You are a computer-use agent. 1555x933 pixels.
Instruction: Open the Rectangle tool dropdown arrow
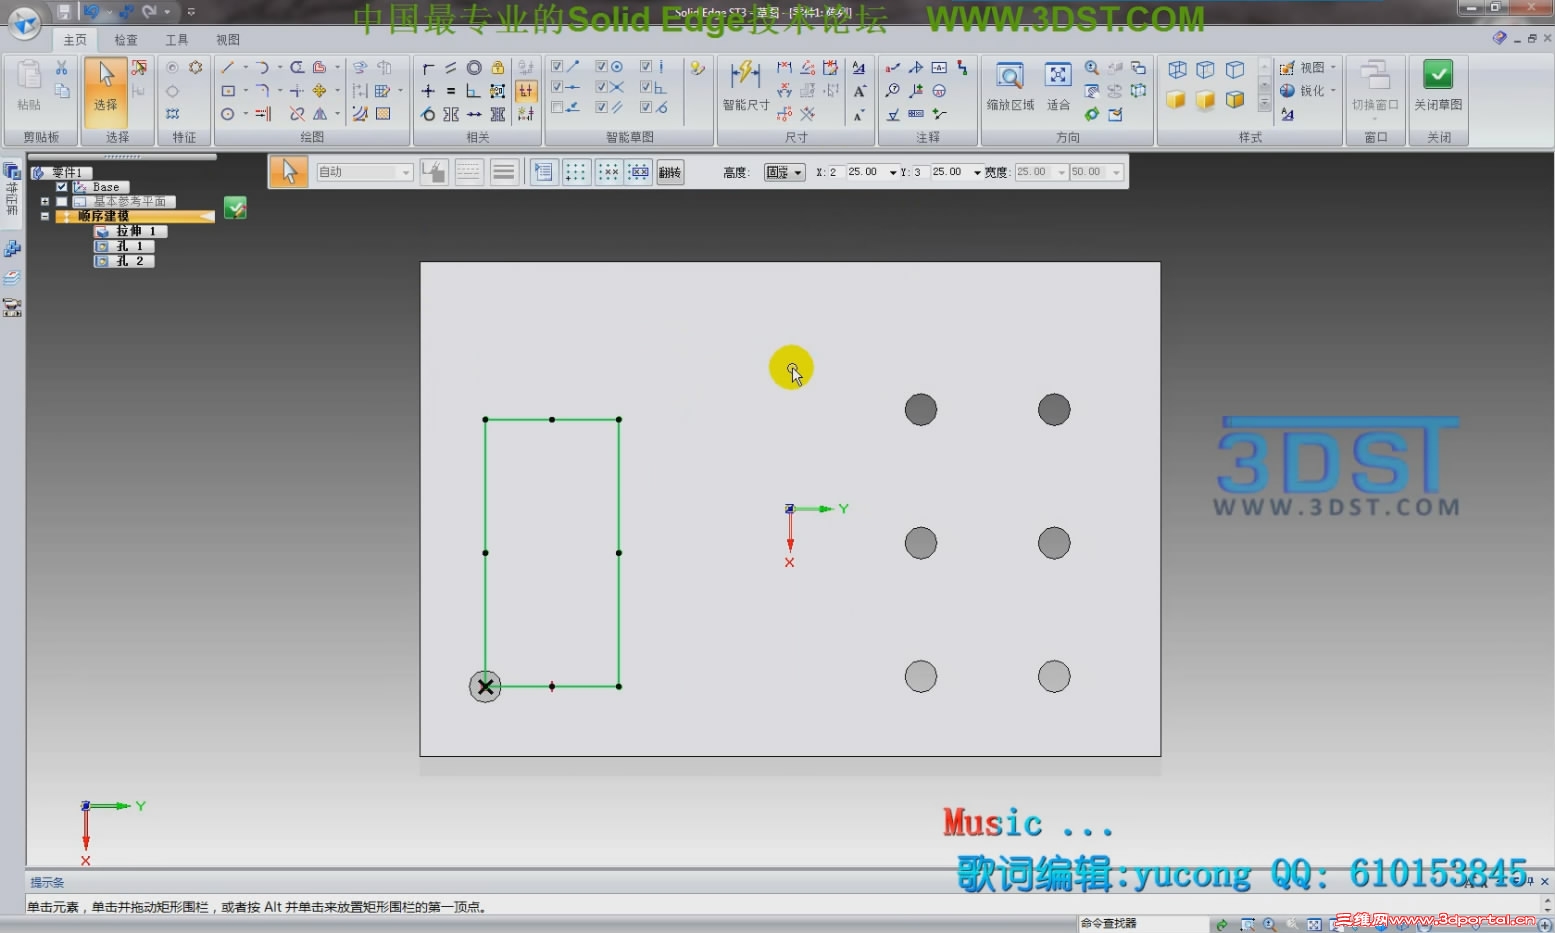click(x=245, y=90)
